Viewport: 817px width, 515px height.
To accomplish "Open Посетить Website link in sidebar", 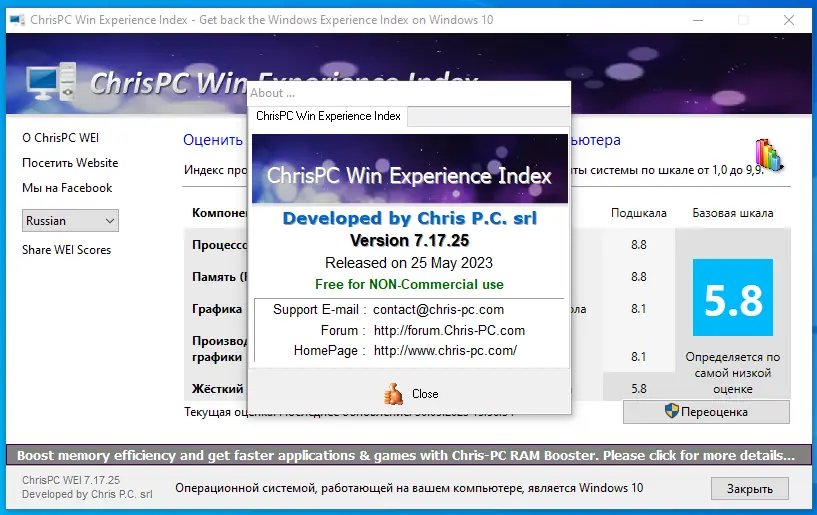I will click(x=70, y=163).
